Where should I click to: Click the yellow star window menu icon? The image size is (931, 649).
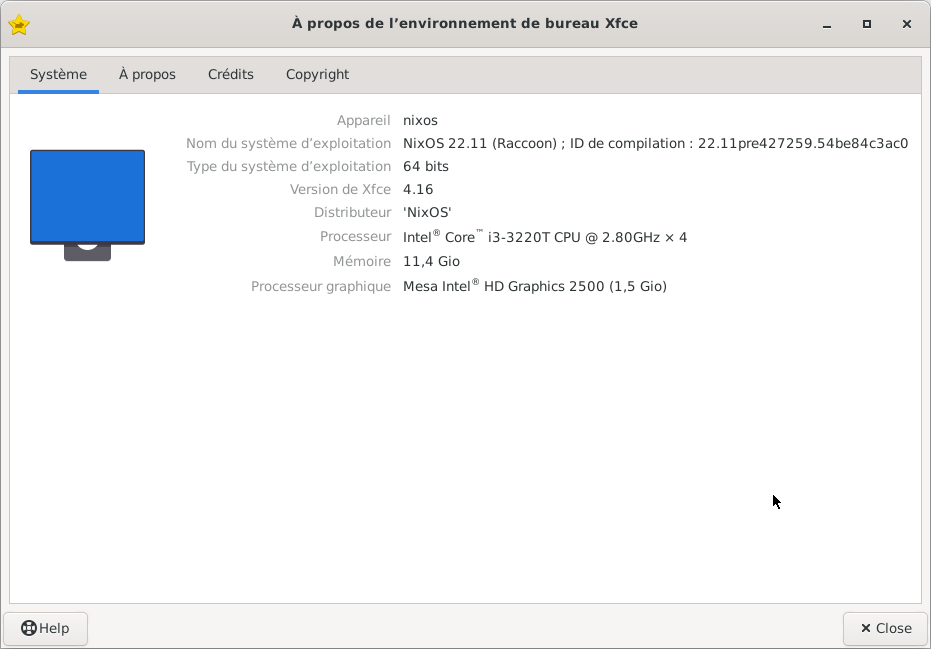[x=18, y=24]
